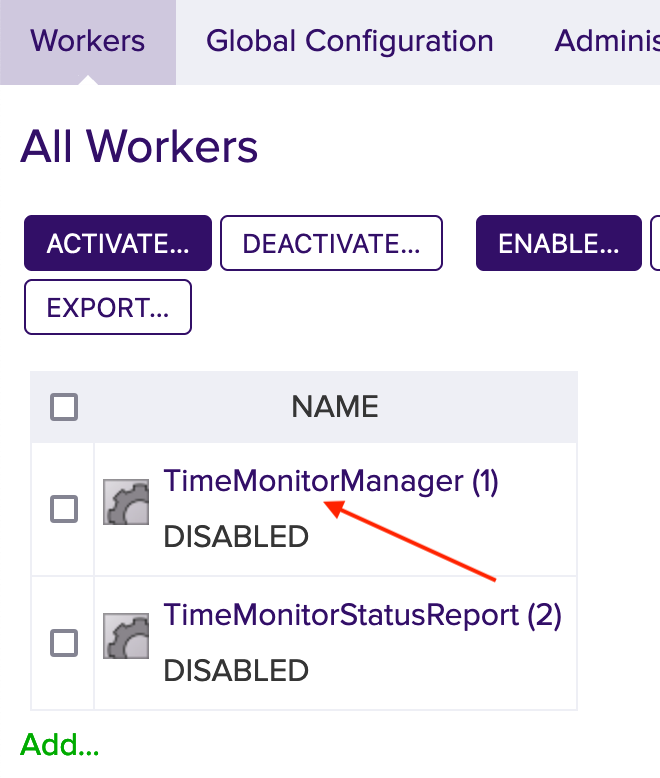Switch to the Workers tab
Image resolution: width=660 pixels, height=778 pixels.
88,42
